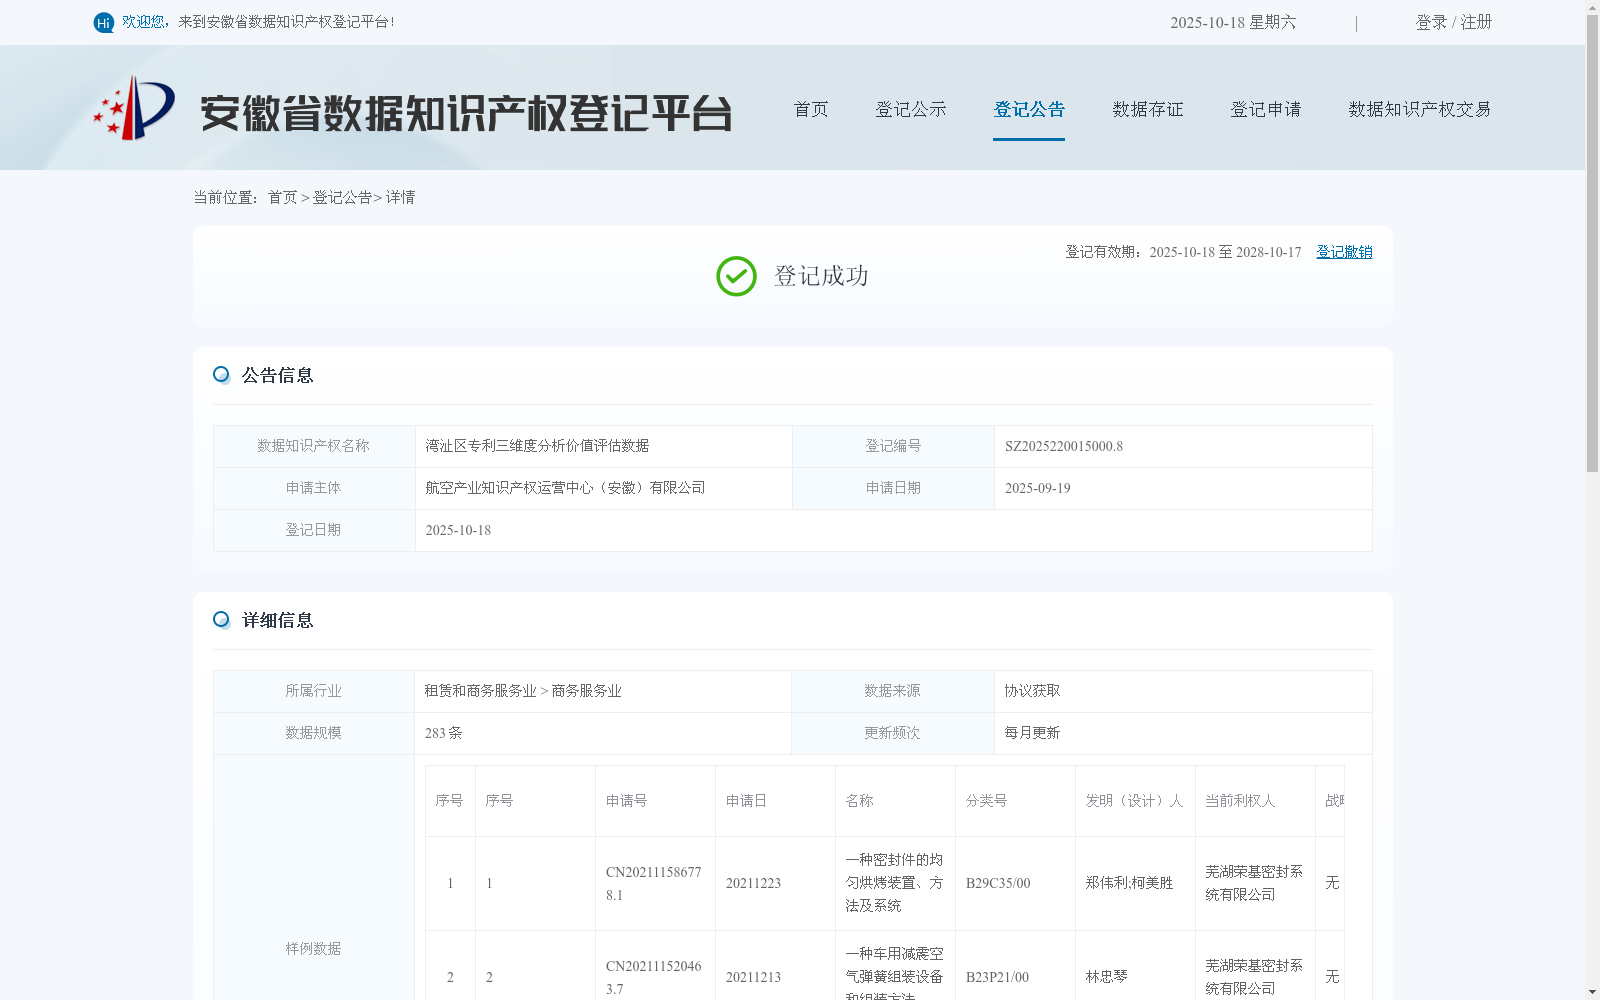Screen dimensions: 1600x1000
Task: Click the 详细信息 section bullet icon
Action: [221, 620]
